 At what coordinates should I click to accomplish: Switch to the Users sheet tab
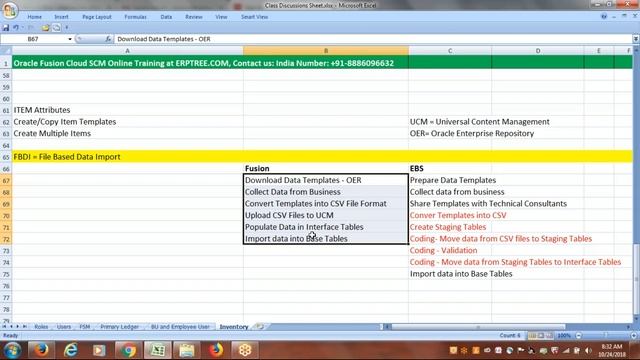point(64,327)
